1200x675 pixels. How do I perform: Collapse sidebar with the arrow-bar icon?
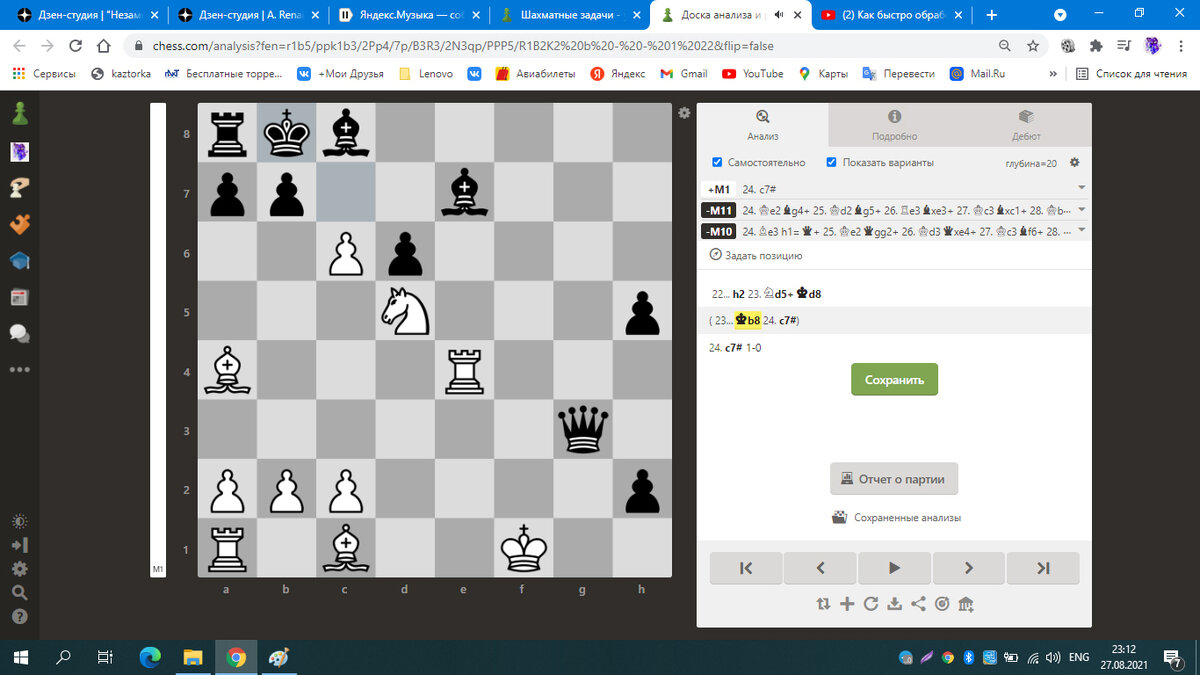click(x=19, y=546)
